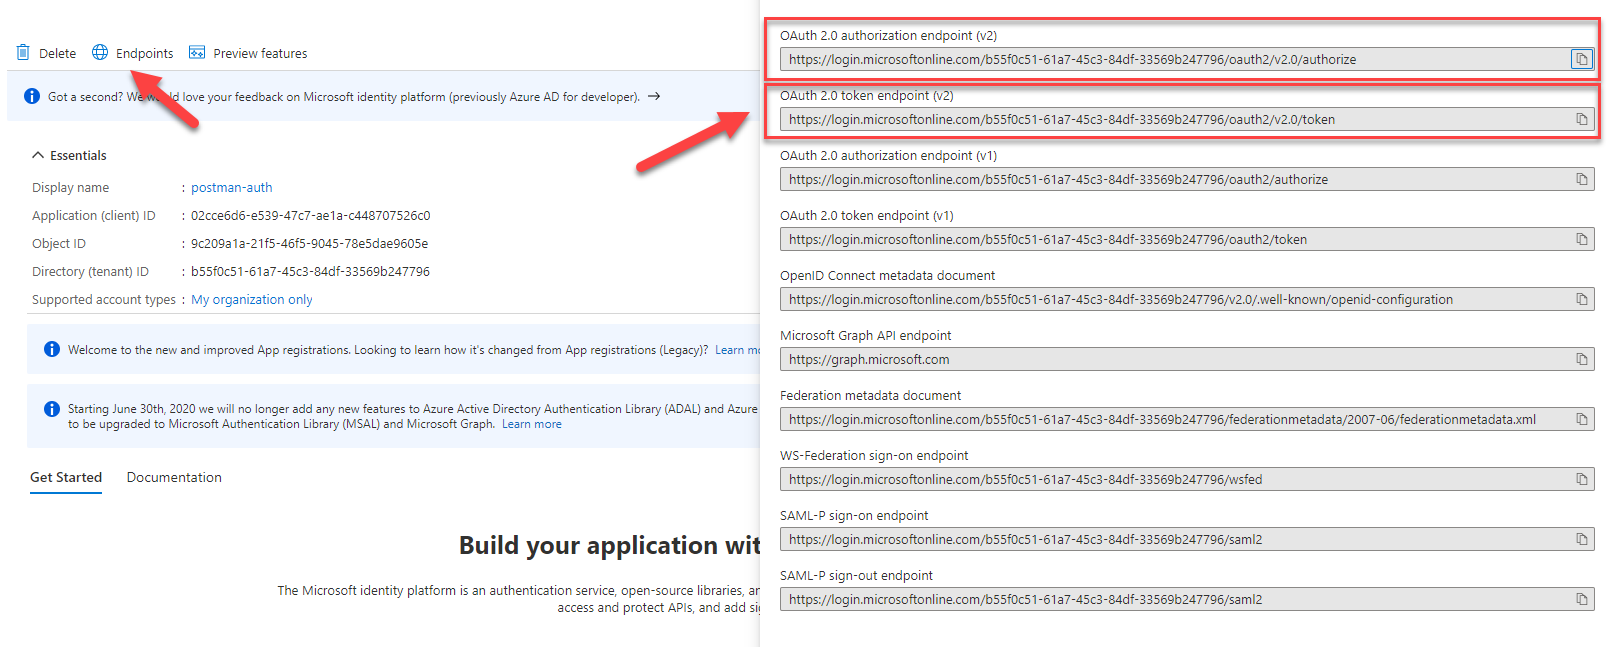The height and width of the screenshot is (647, 1614).
Task: Switch to the Documentation tab
Action: tap(174, 477)
